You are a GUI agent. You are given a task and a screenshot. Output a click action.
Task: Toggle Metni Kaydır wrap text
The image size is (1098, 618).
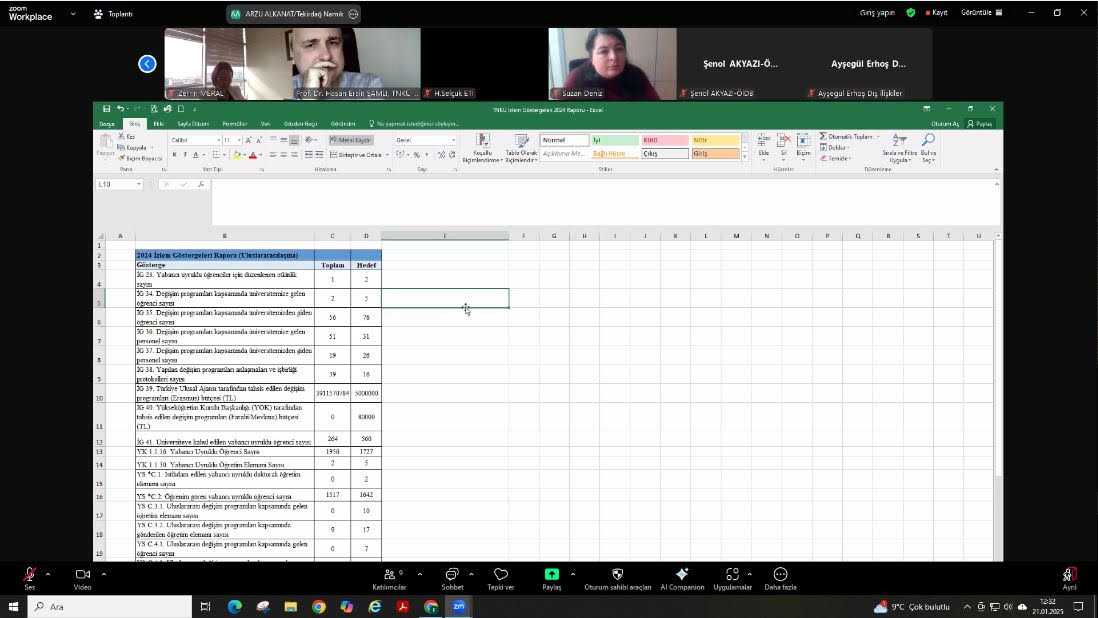pos(351,140)
